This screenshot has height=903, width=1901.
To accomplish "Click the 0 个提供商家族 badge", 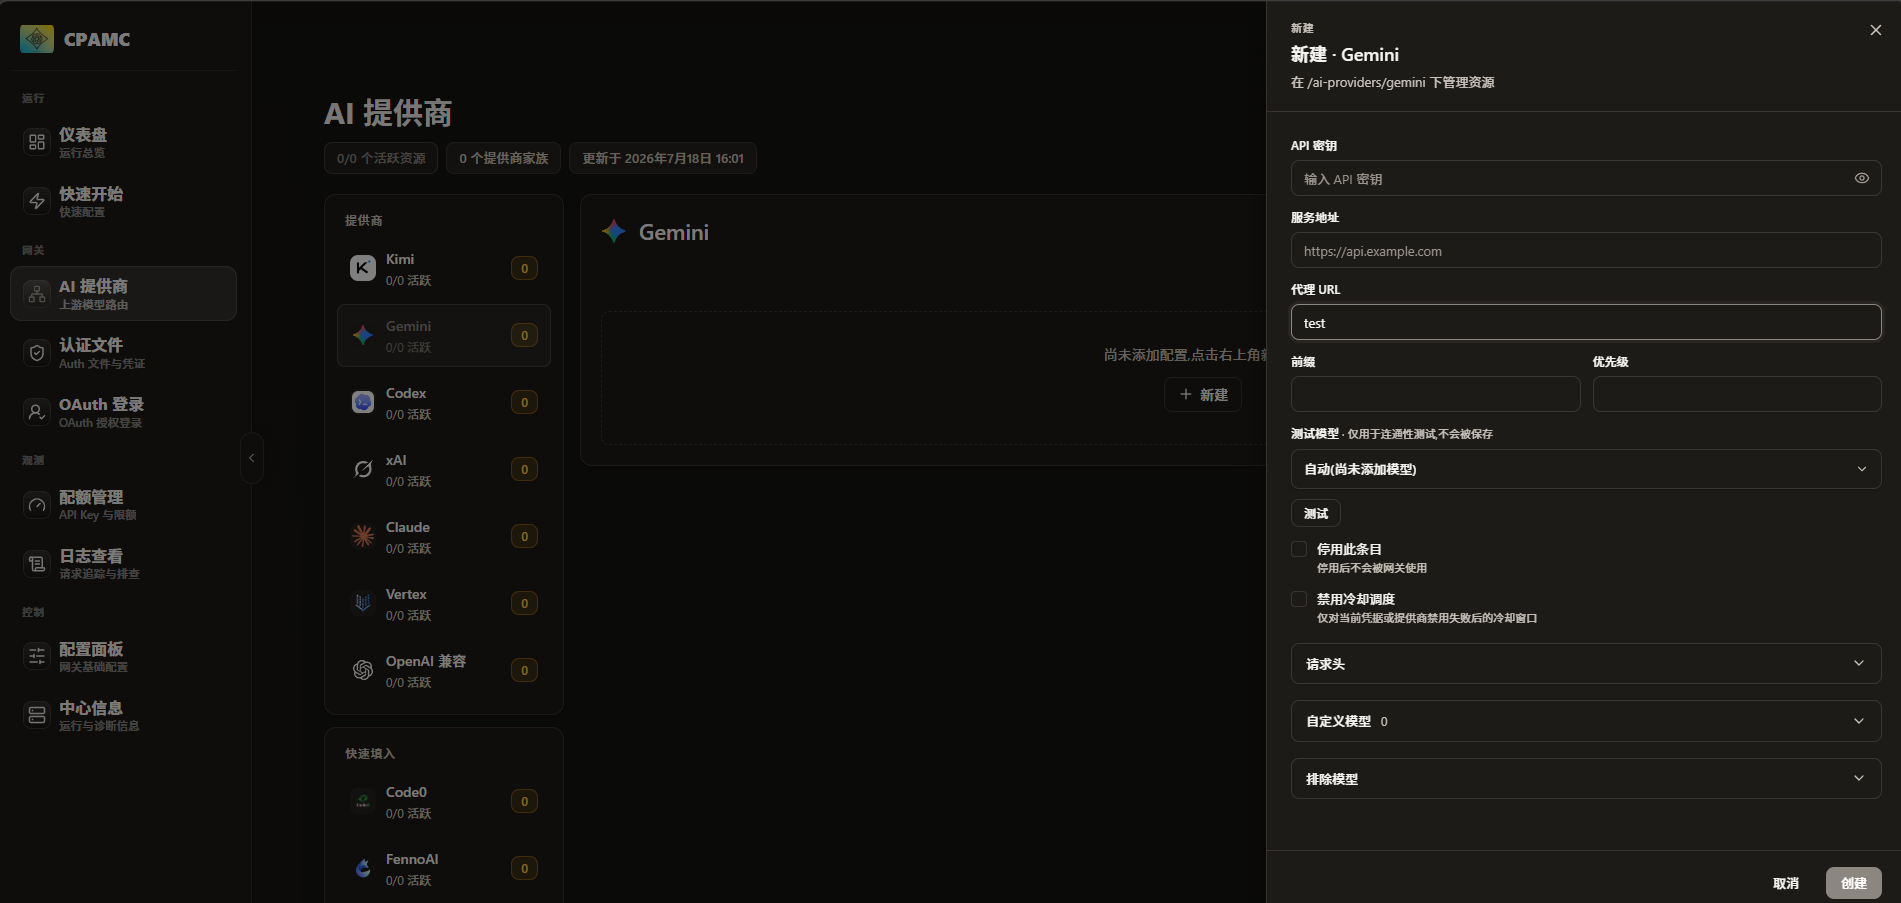I will pos(503,158).
